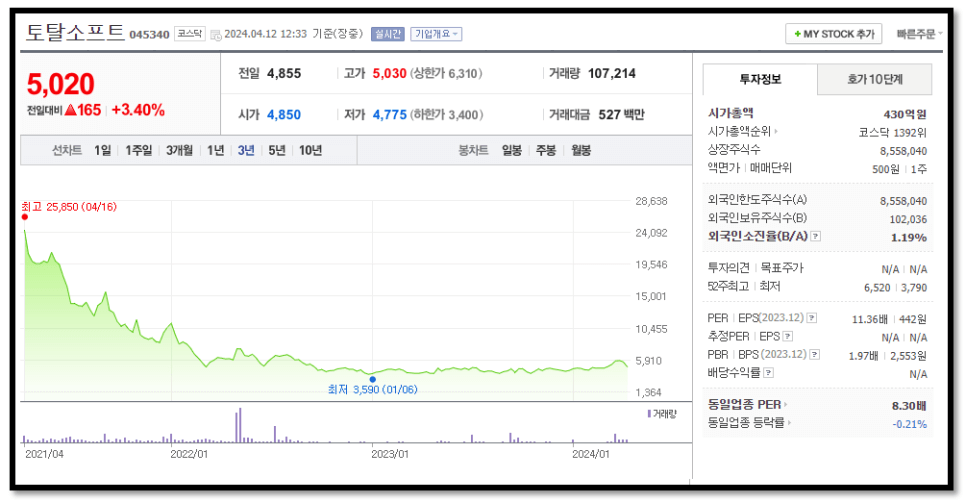The image size is (966, 503).
Task: Select the 5년 line chart period
Action: 277,150
